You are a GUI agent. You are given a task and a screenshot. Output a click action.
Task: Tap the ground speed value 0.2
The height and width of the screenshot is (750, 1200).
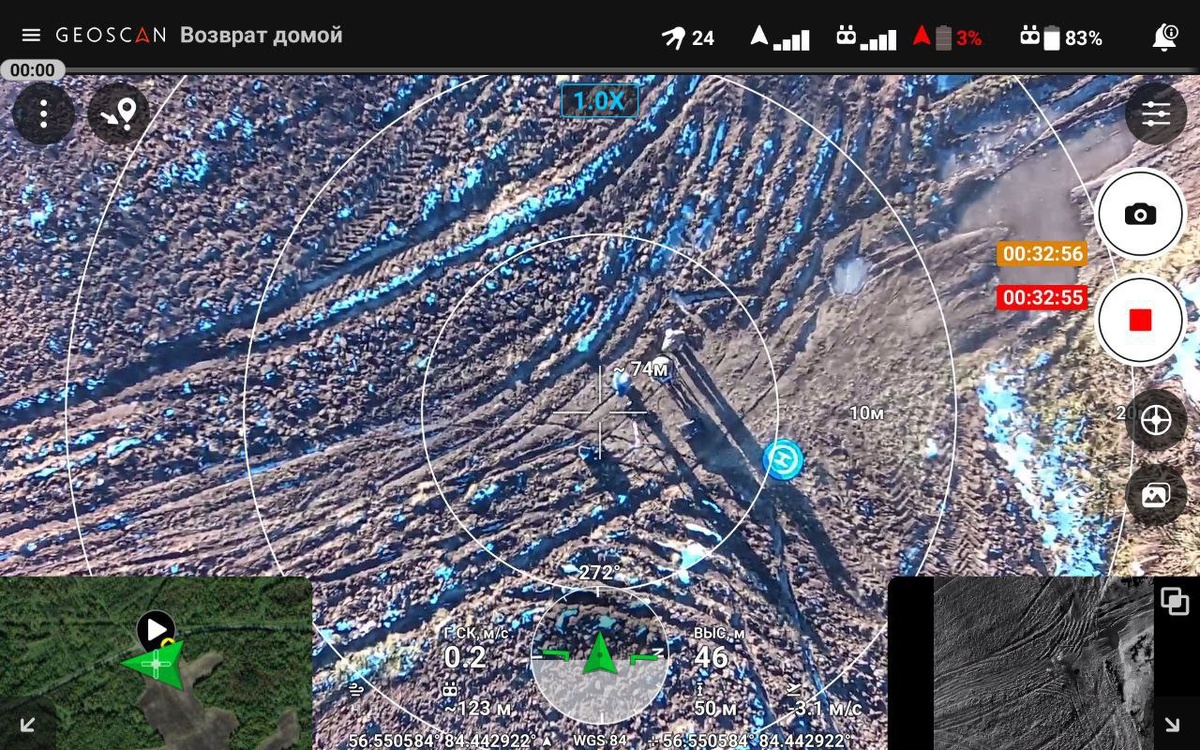465,657
